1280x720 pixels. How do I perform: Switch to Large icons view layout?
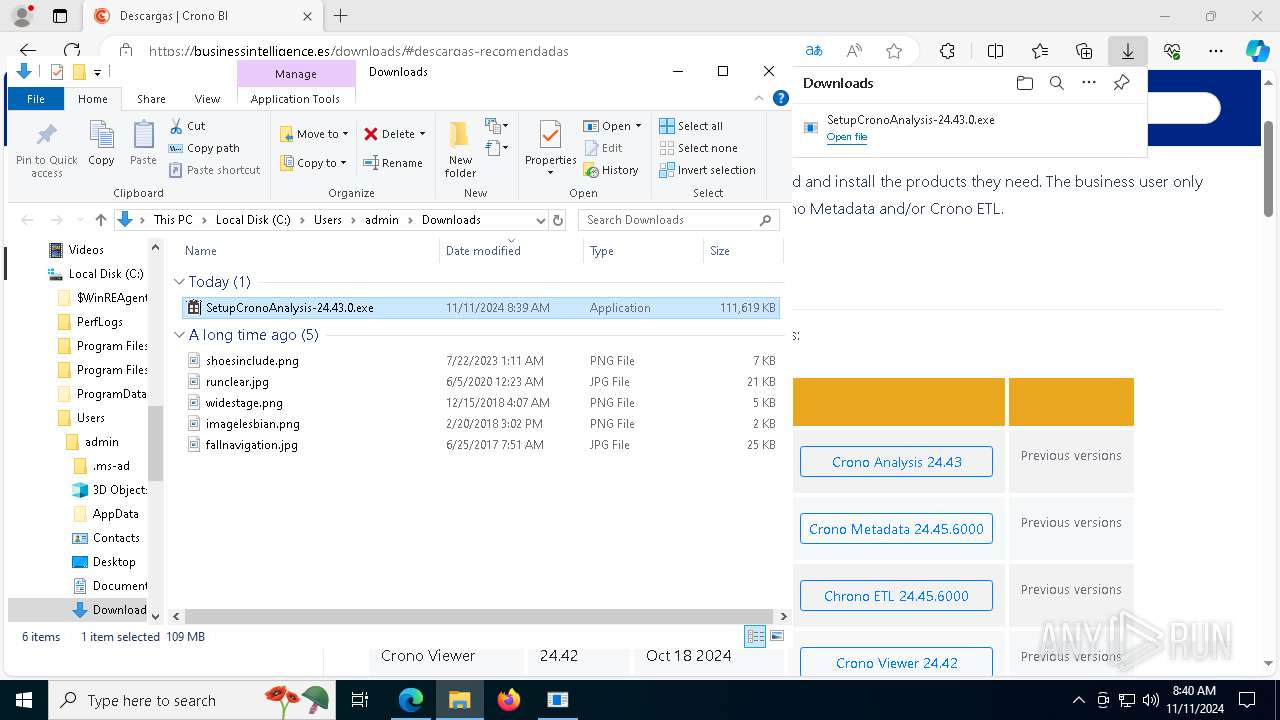pos(777,636)
